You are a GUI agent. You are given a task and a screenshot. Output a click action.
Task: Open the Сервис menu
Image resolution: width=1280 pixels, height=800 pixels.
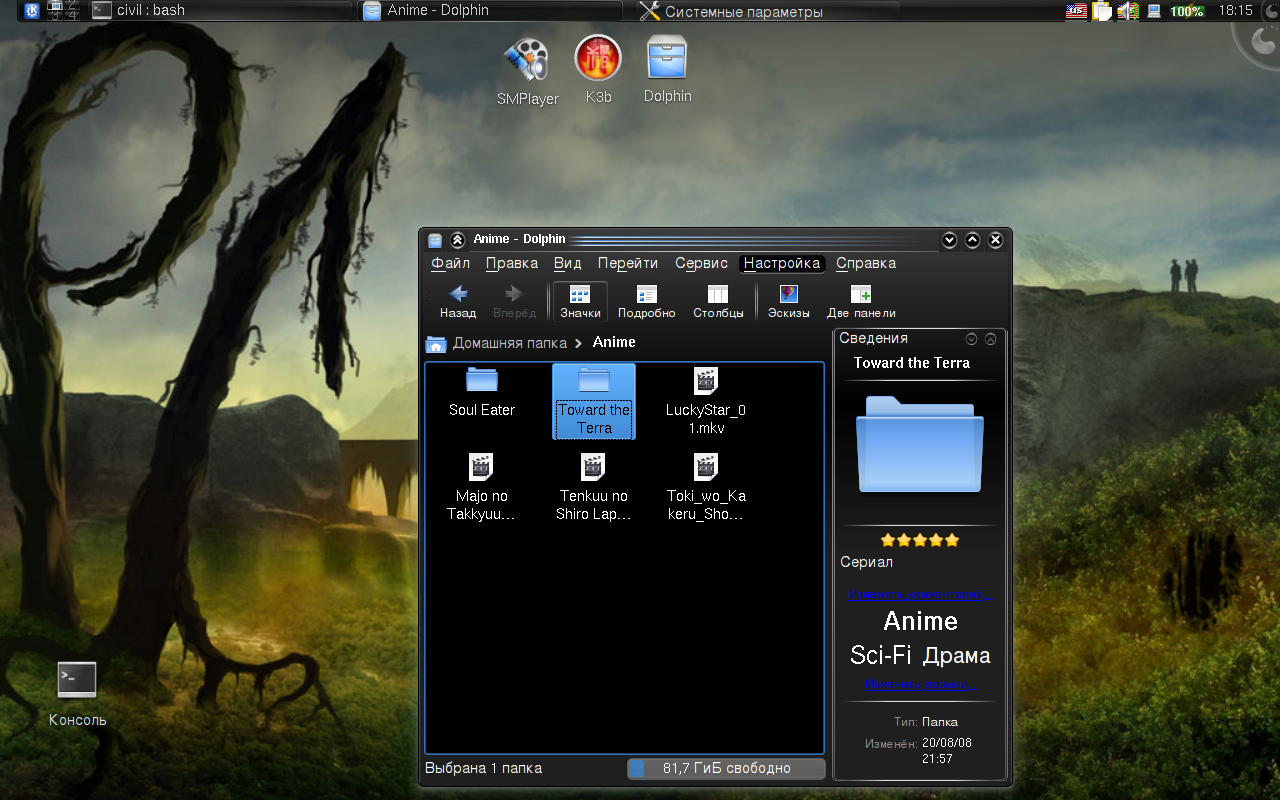[701, 263]
